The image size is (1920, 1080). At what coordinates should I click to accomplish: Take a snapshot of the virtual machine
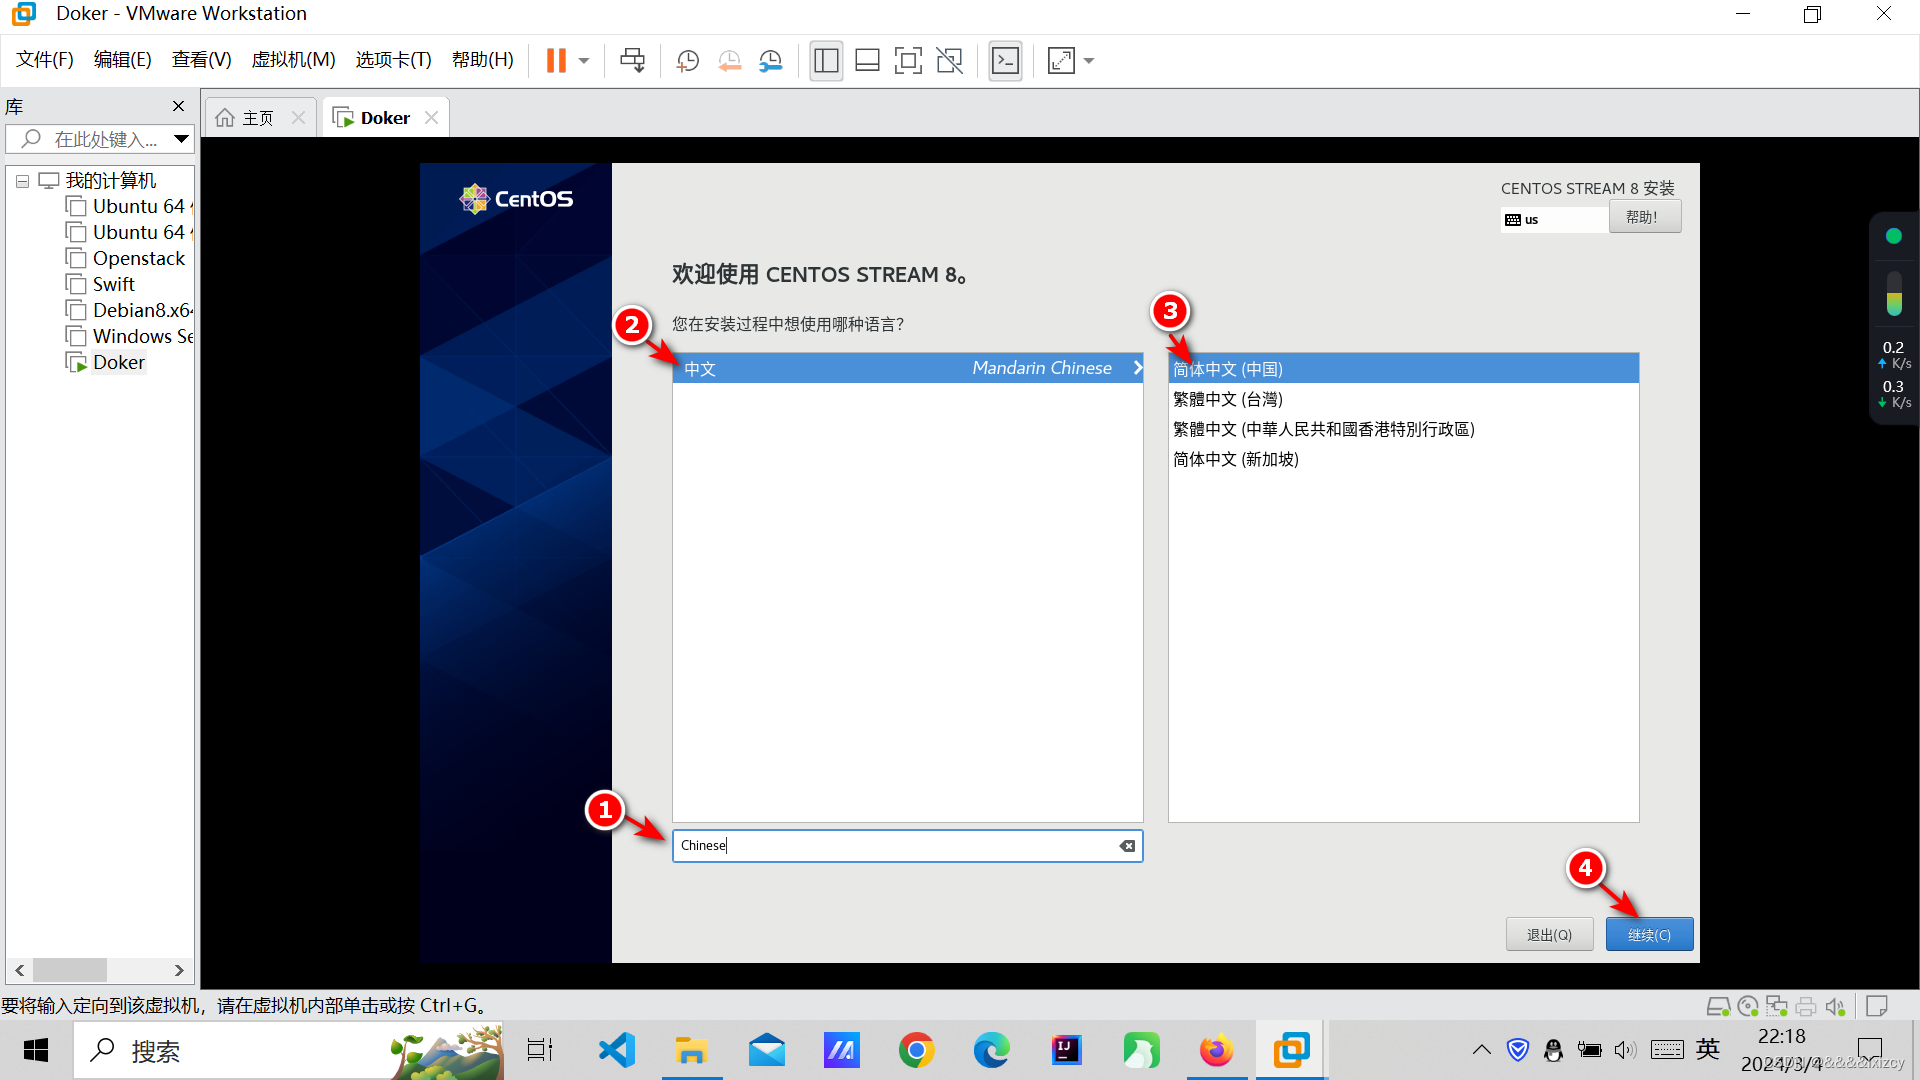pos(687,61)
